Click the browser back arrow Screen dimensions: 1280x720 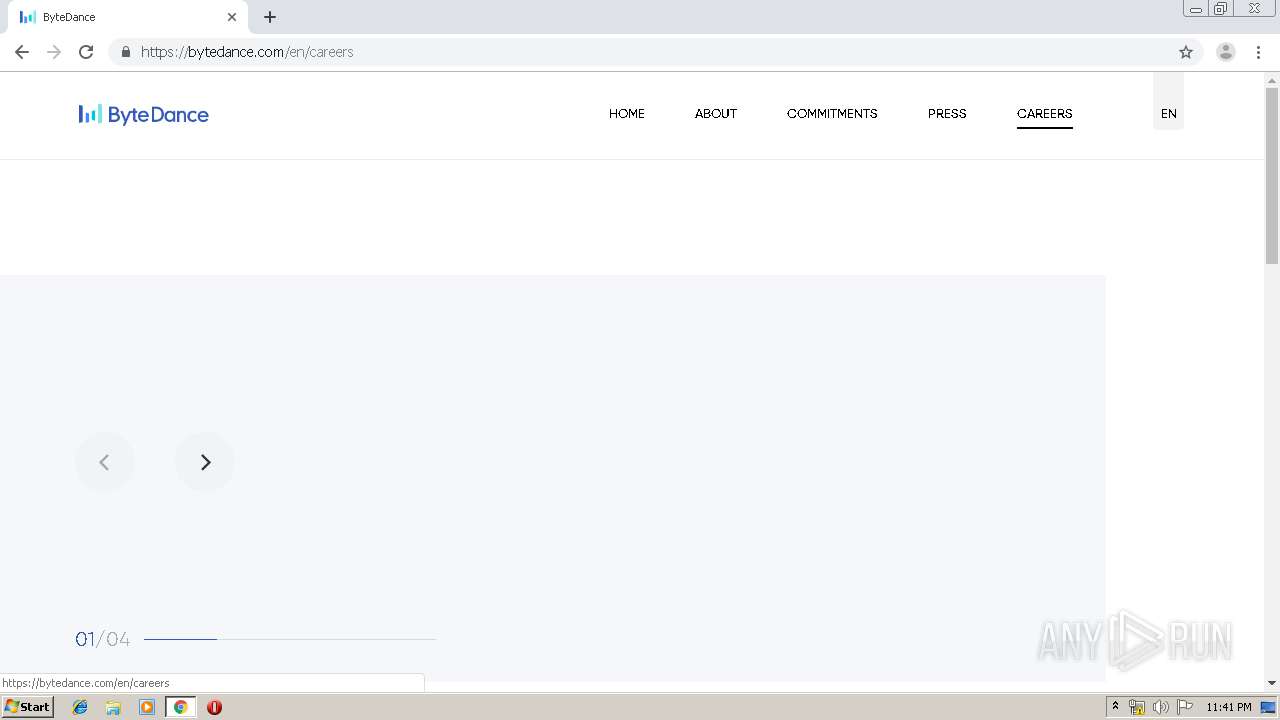coord(22,52)
